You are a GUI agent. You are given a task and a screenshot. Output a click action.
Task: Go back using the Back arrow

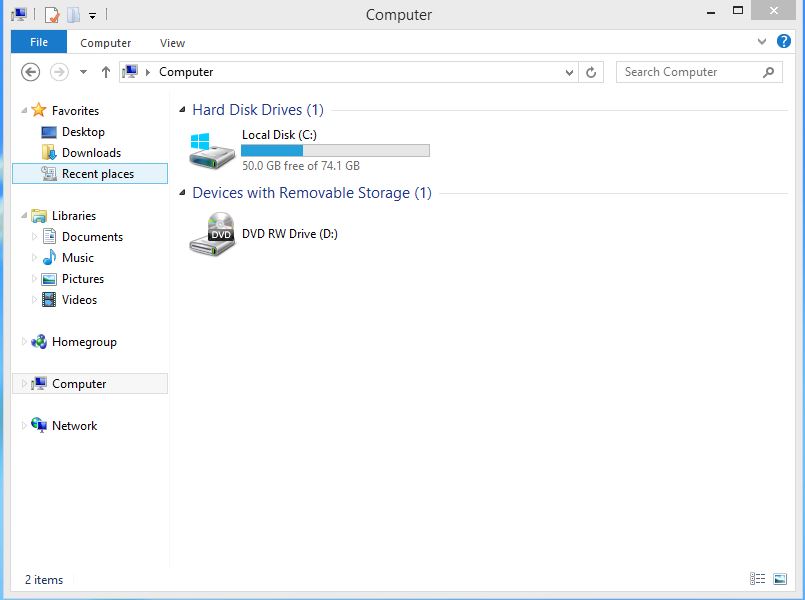pyautogui.click(x=30, y=72)
